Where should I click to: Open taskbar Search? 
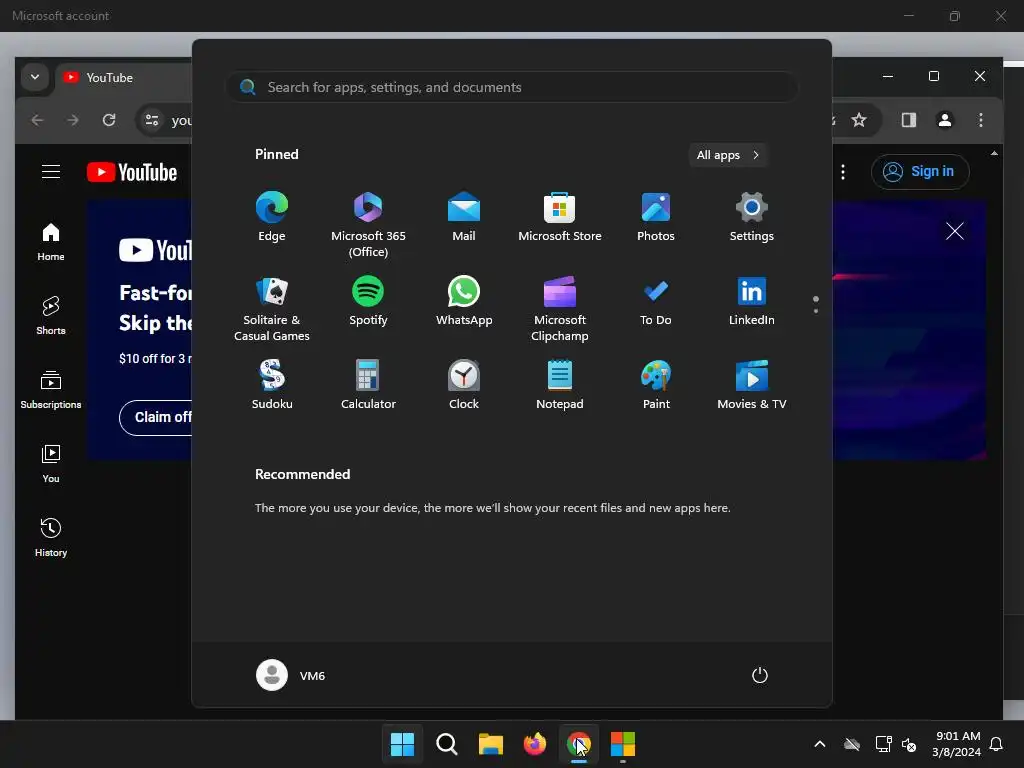447,744
